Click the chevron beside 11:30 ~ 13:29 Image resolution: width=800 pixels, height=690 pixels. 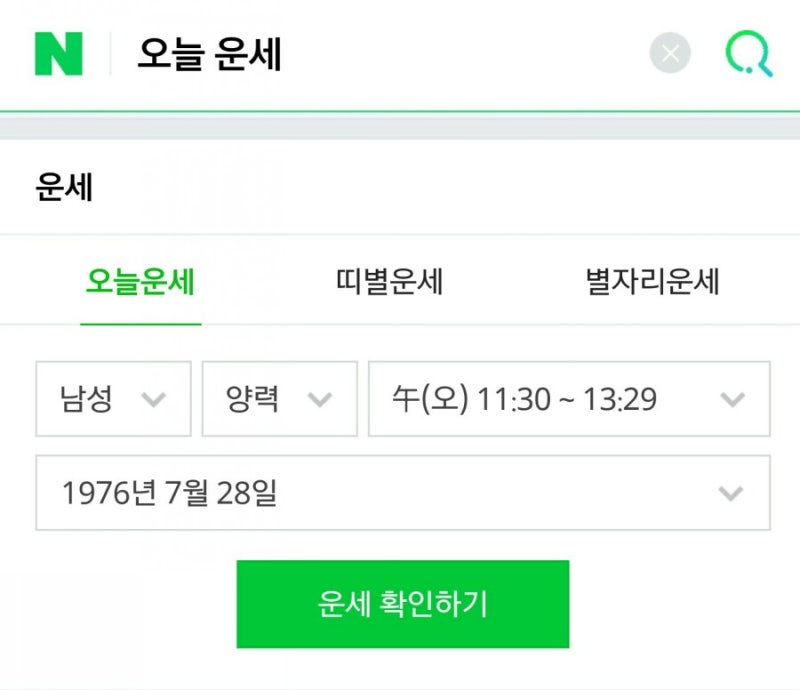click(733, 399)
